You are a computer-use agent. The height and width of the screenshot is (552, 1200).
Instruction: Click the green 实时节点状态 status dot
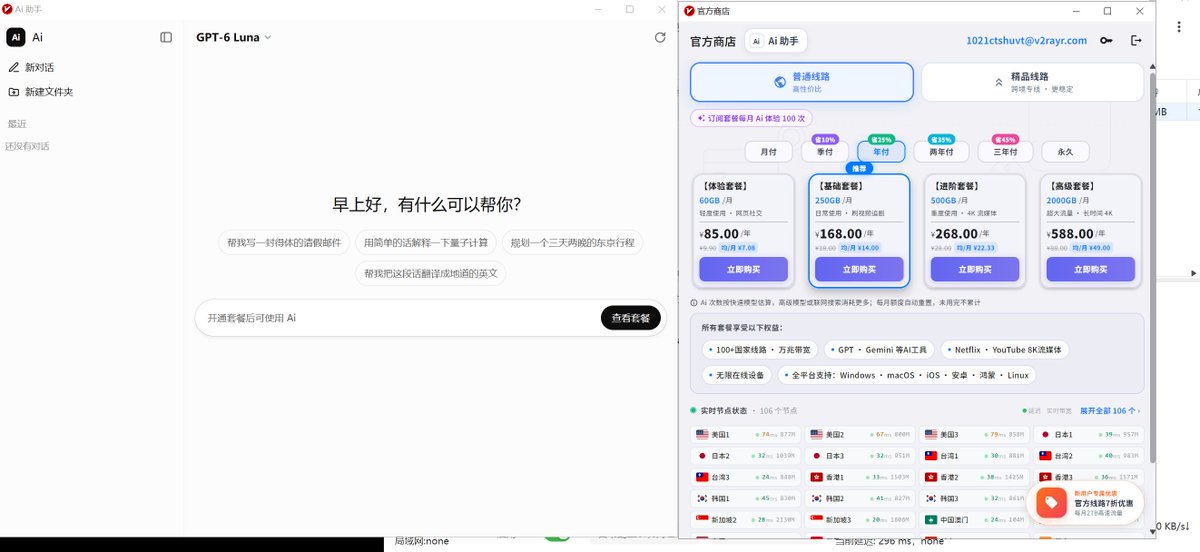693,410
